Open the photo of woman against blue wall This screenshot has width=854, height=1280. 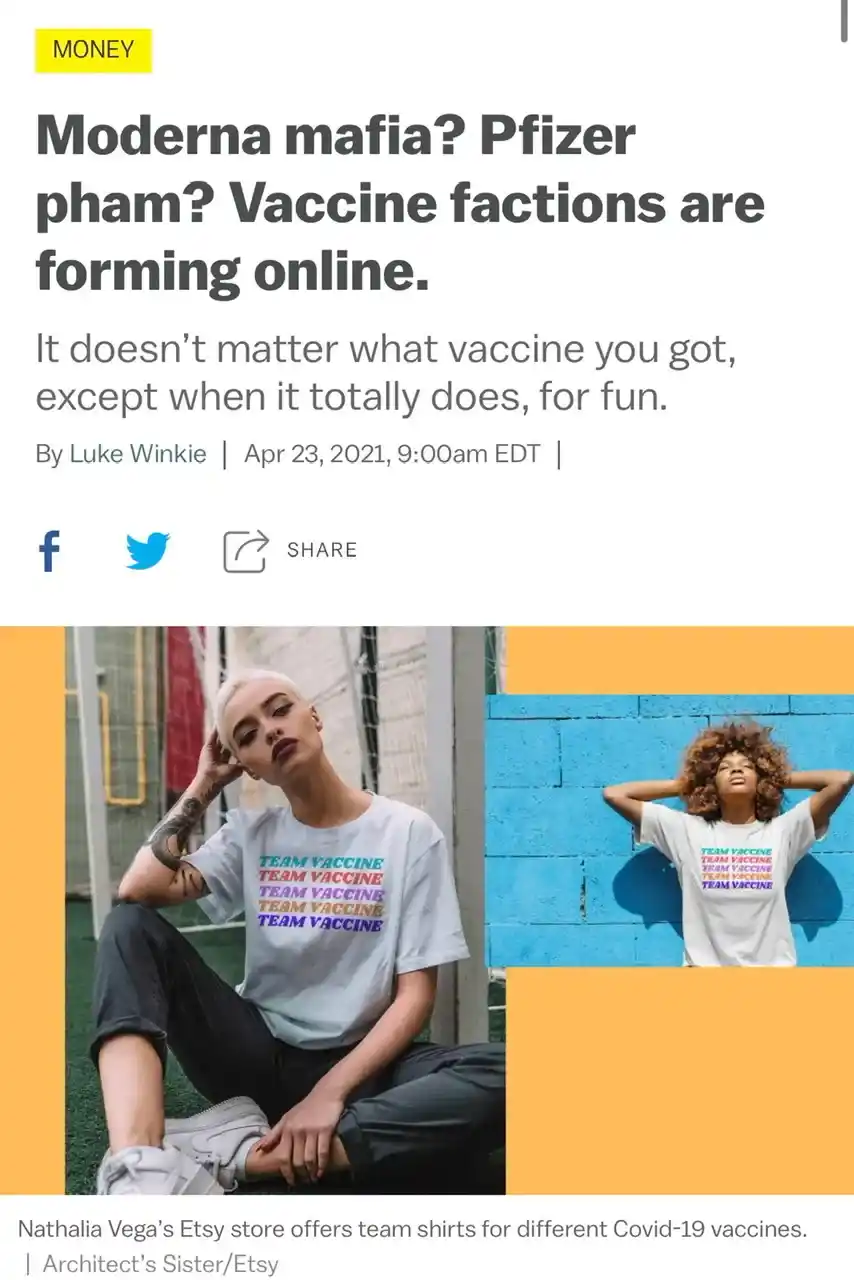(x=670, y=830)
